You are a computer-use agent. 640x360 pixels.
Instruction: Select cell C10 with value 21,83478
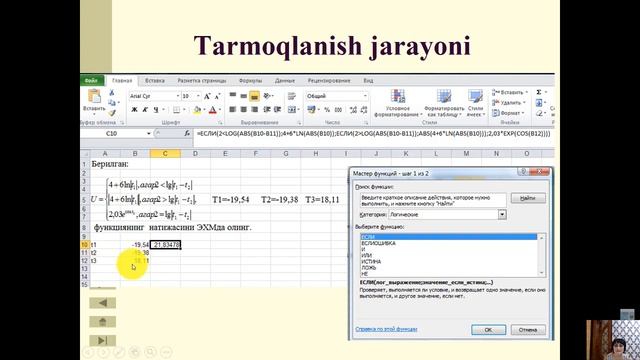(x=165, y=244)
